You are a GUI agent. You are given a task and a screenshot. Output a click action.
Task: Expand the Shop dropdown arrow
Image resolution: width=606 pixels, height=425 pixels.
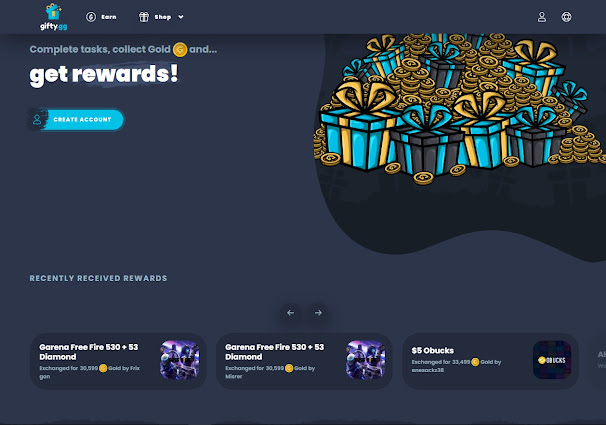[180, 17]
